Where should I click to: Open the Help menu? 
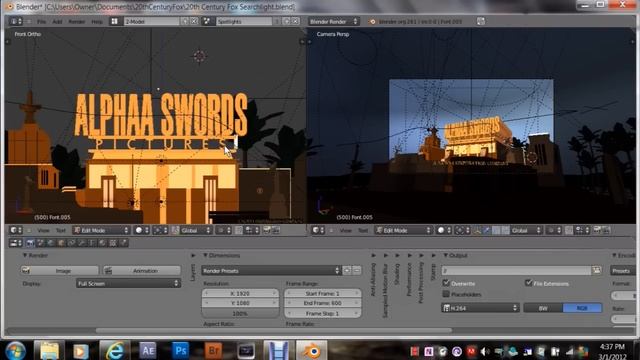[97, 21]
